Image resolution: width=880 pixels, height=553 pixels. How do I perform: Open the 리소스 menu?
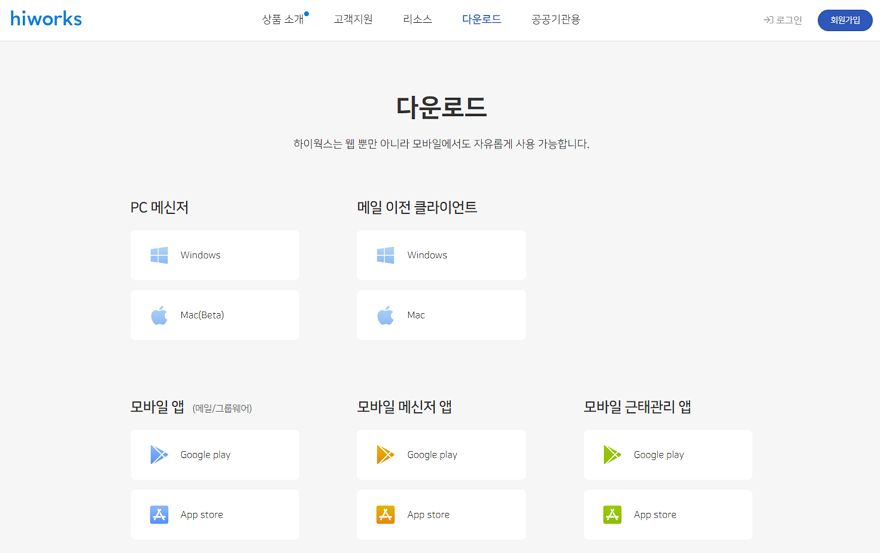point(418,20)
